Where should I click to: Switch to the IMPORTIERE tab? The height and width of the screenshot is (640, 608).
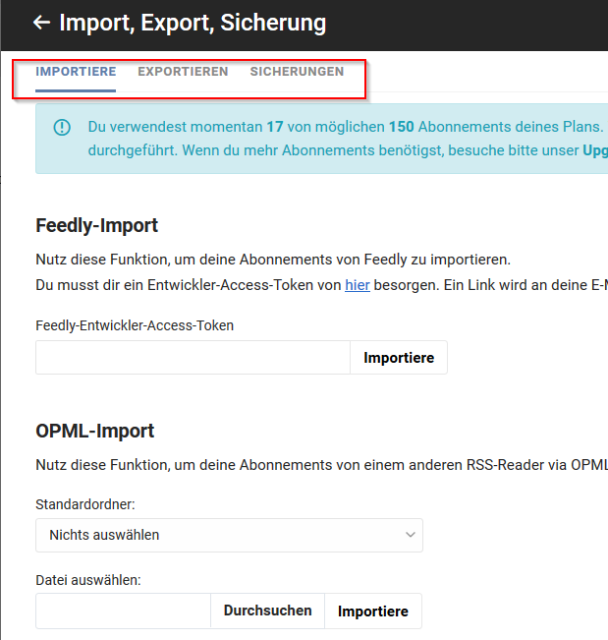(x=75, y=72)
